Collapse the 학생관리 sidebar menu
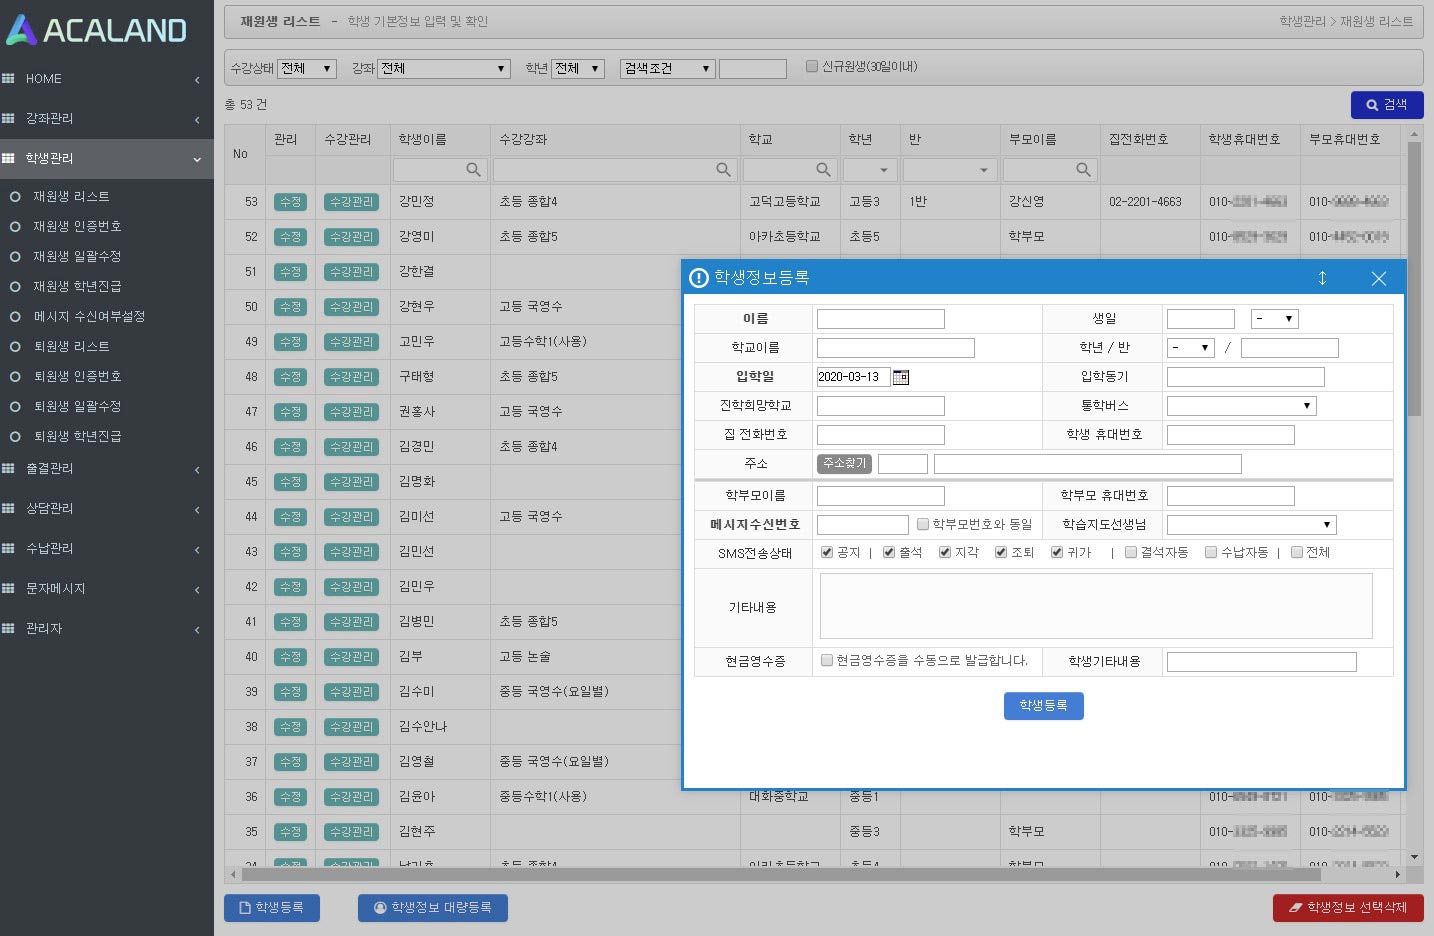 click(107, 158)
